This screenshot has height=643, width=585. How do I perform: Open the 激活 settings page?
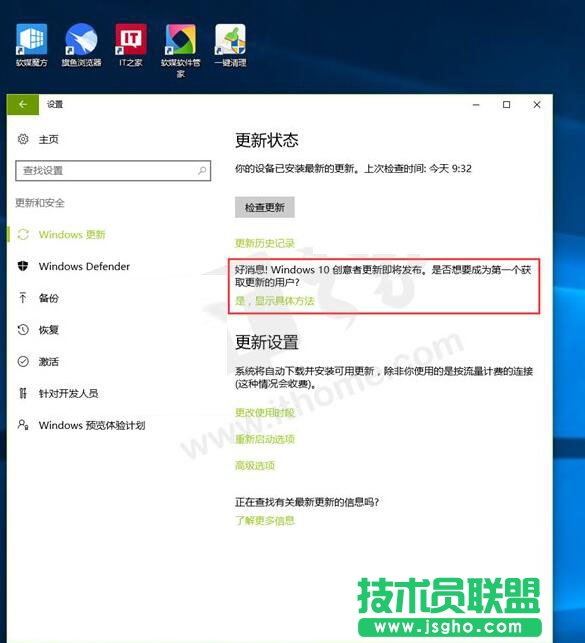click(48, 361)
